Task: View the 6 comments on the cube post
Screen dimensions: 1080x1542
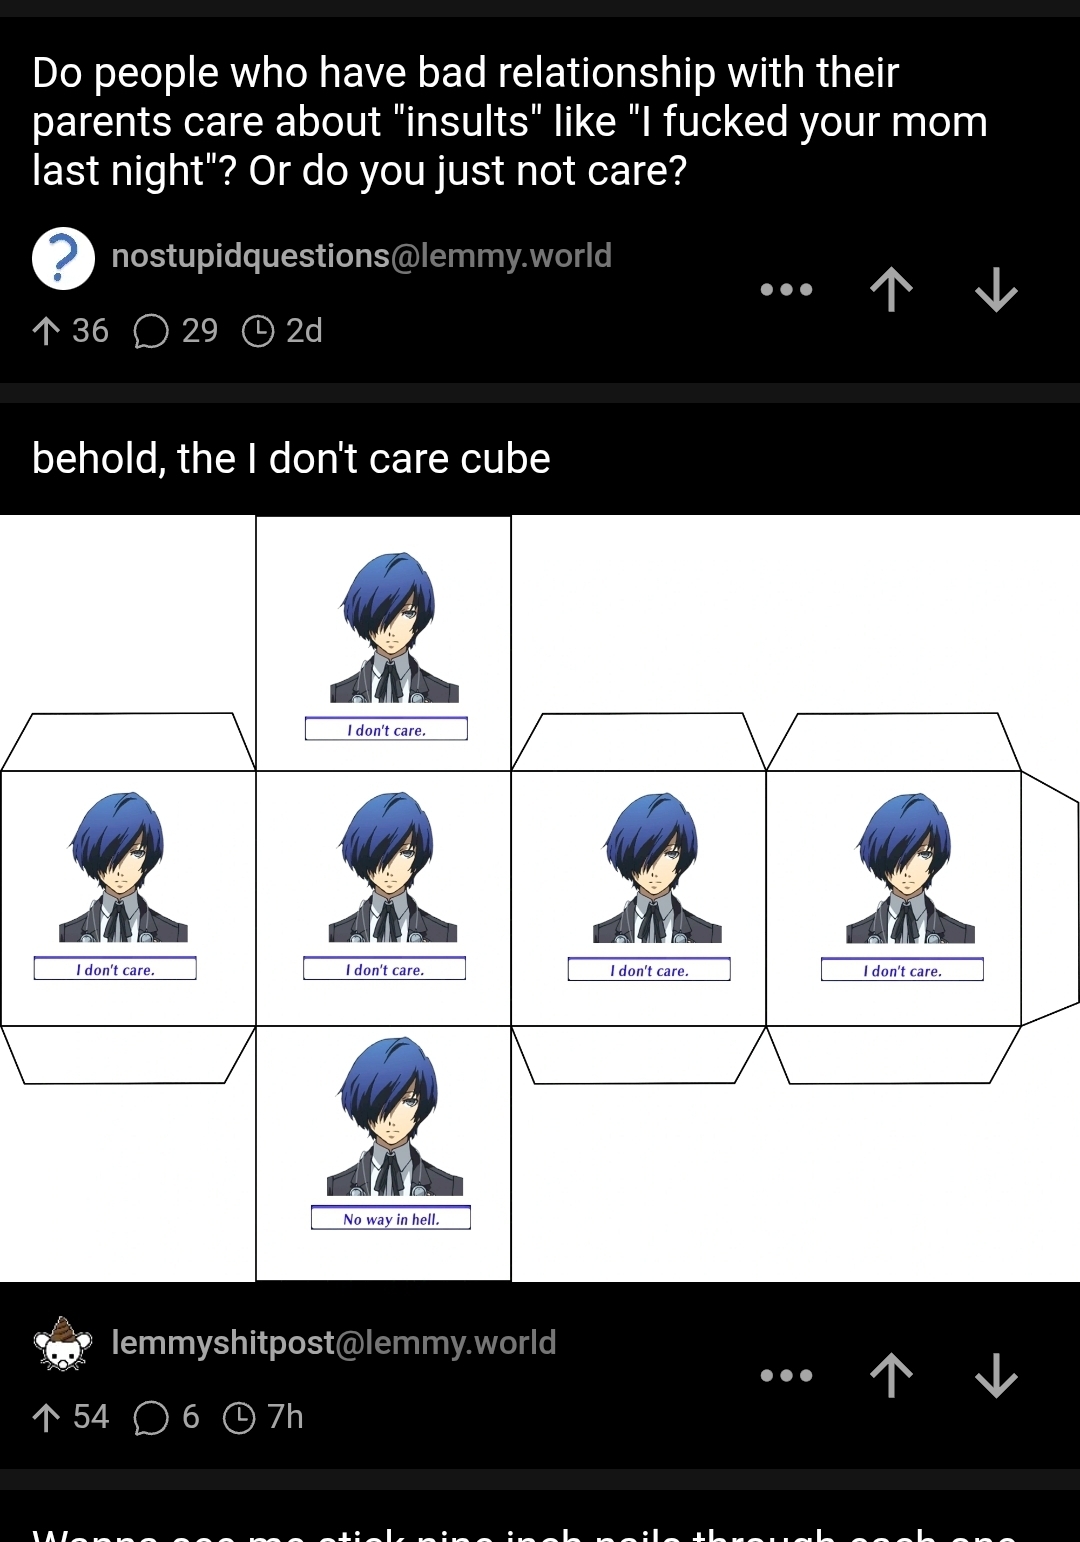Action: [x=167, y=1417]
